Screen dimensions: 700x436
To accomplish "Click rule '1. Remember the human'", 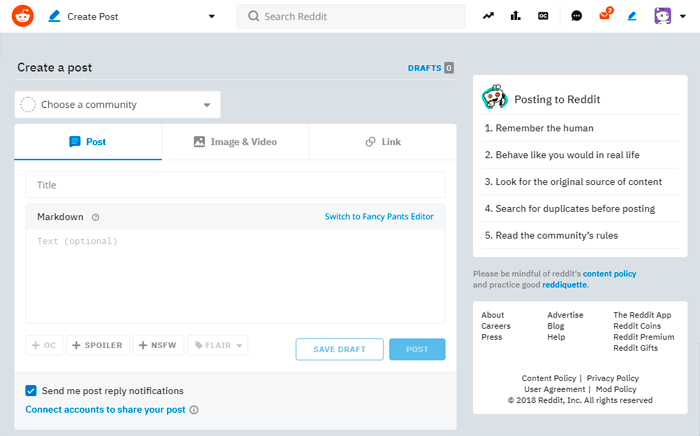I will pos(539,128).
